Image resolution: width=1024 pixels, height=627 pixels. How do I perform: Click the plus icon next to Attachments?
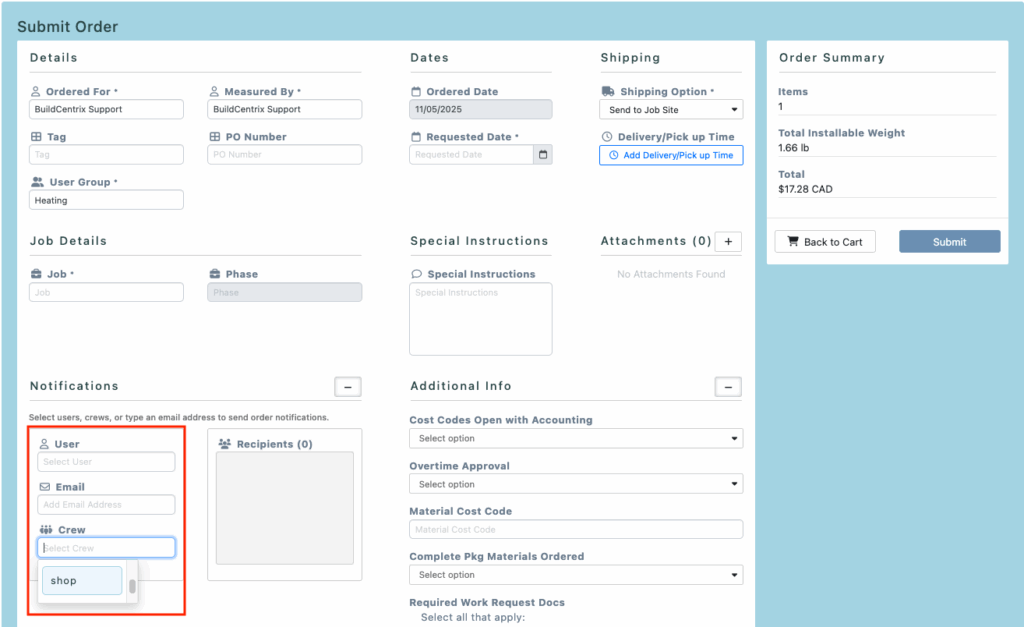click(728, 242)
